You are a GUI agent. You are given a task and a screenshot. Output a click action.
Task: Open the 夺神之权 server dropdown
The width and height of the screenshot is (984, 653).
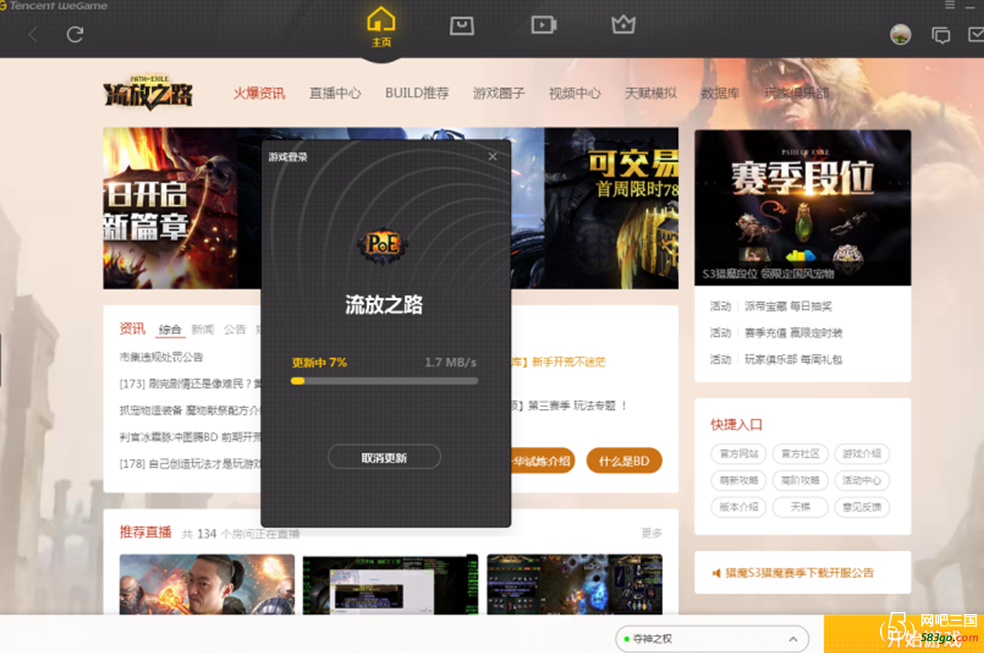pos(712,639)
